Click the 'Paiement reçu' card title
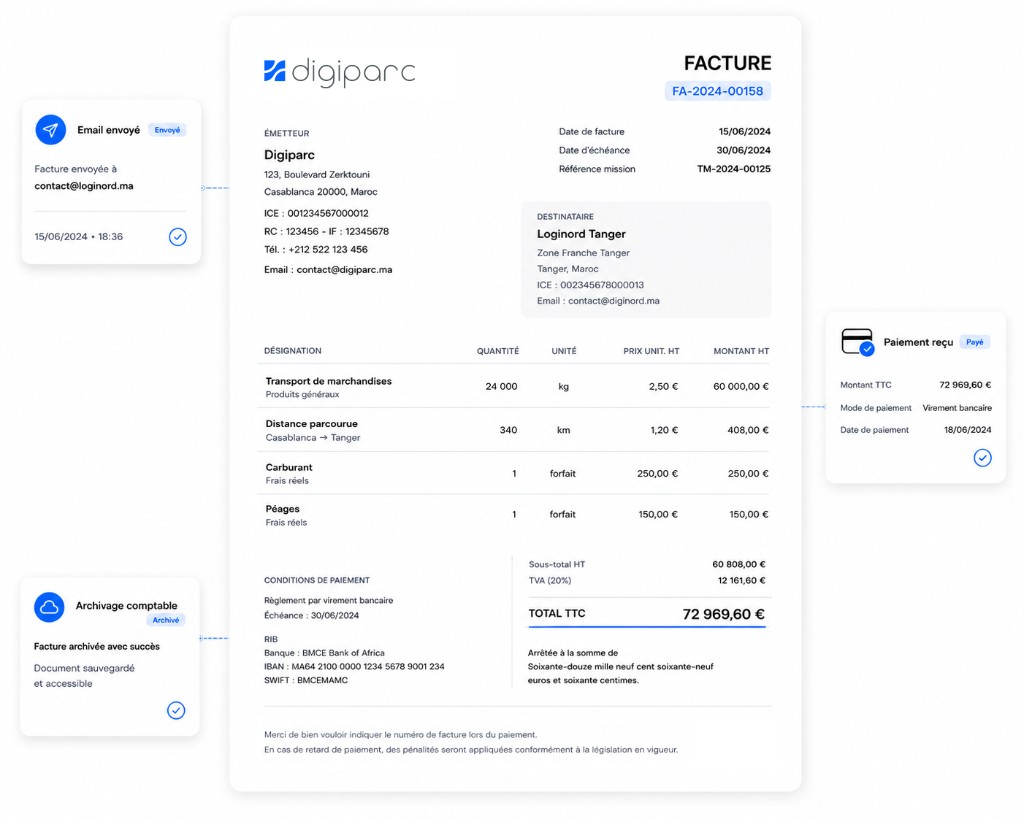Viewport: 1024px width, 819px height. tap(918, 342)
